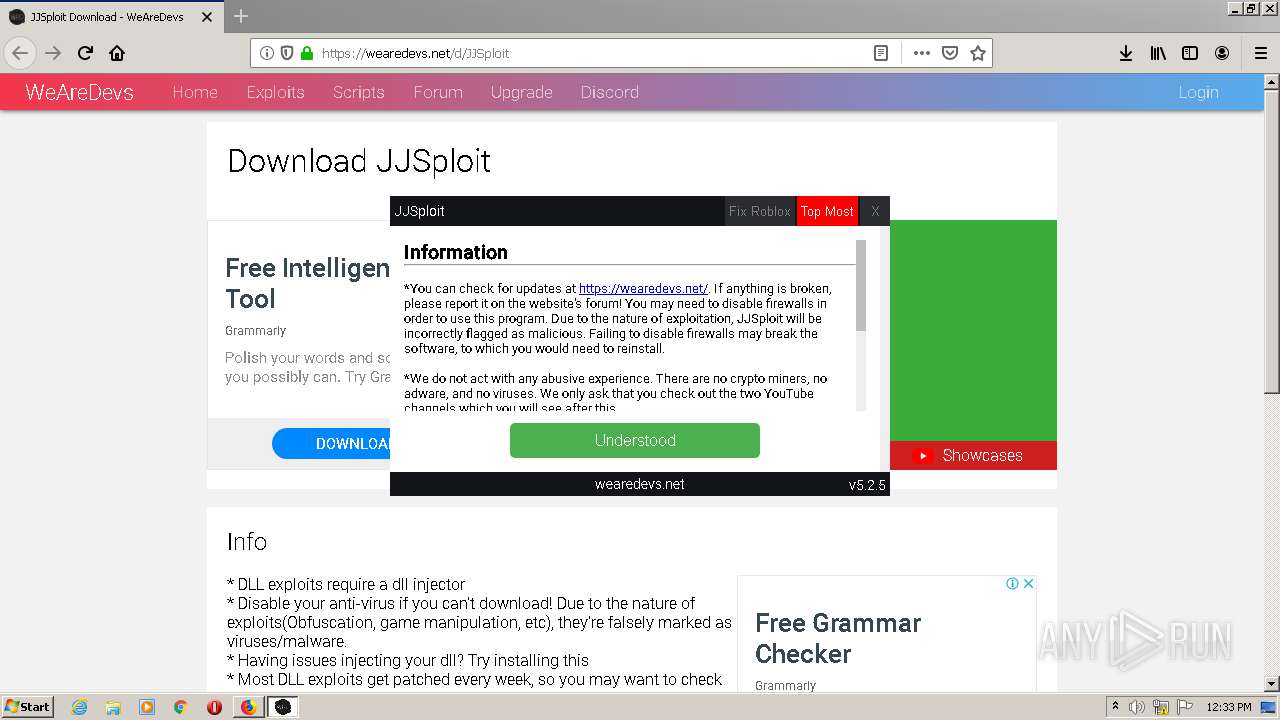
Task: Close JJSploit window with X
Action: pyautogui.click(x=875, y=211)
